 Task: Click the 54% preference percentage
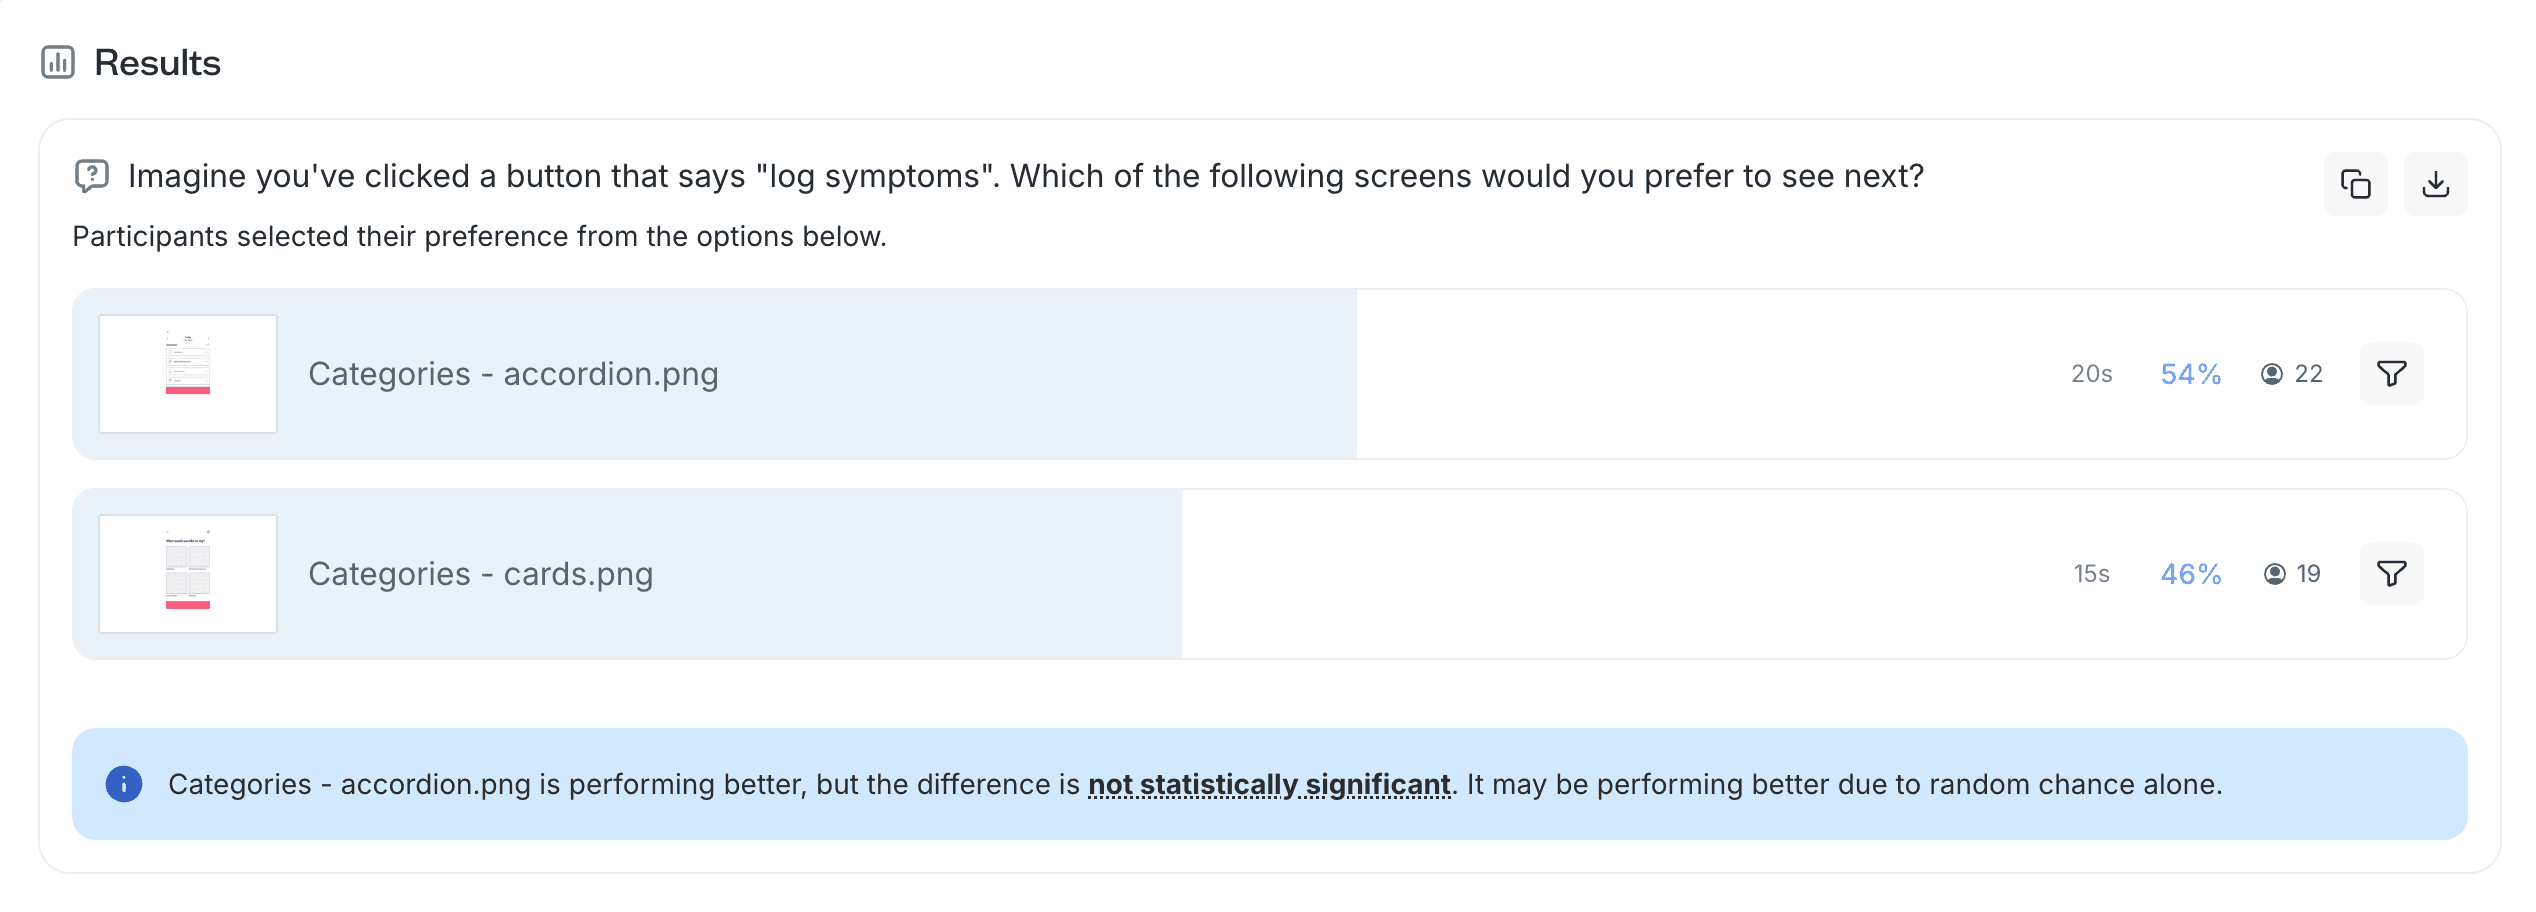click(2190, 374)
